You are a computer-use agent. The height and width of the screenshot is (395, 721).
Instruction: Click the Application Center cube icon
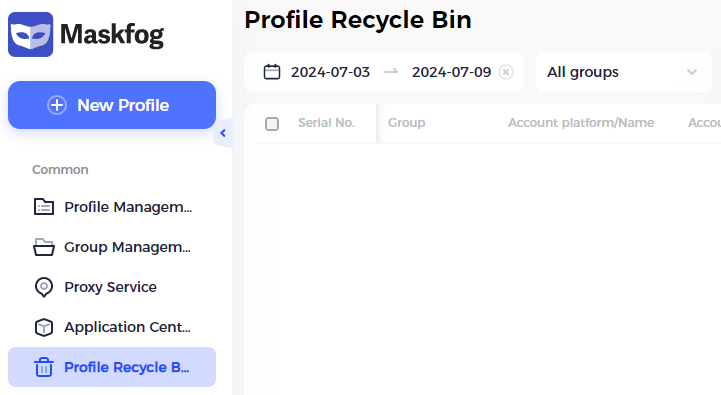point(44,327)
